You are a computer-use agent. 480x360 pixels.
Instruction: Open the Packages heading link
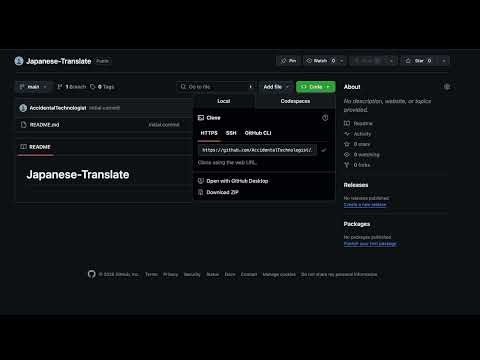357,224
